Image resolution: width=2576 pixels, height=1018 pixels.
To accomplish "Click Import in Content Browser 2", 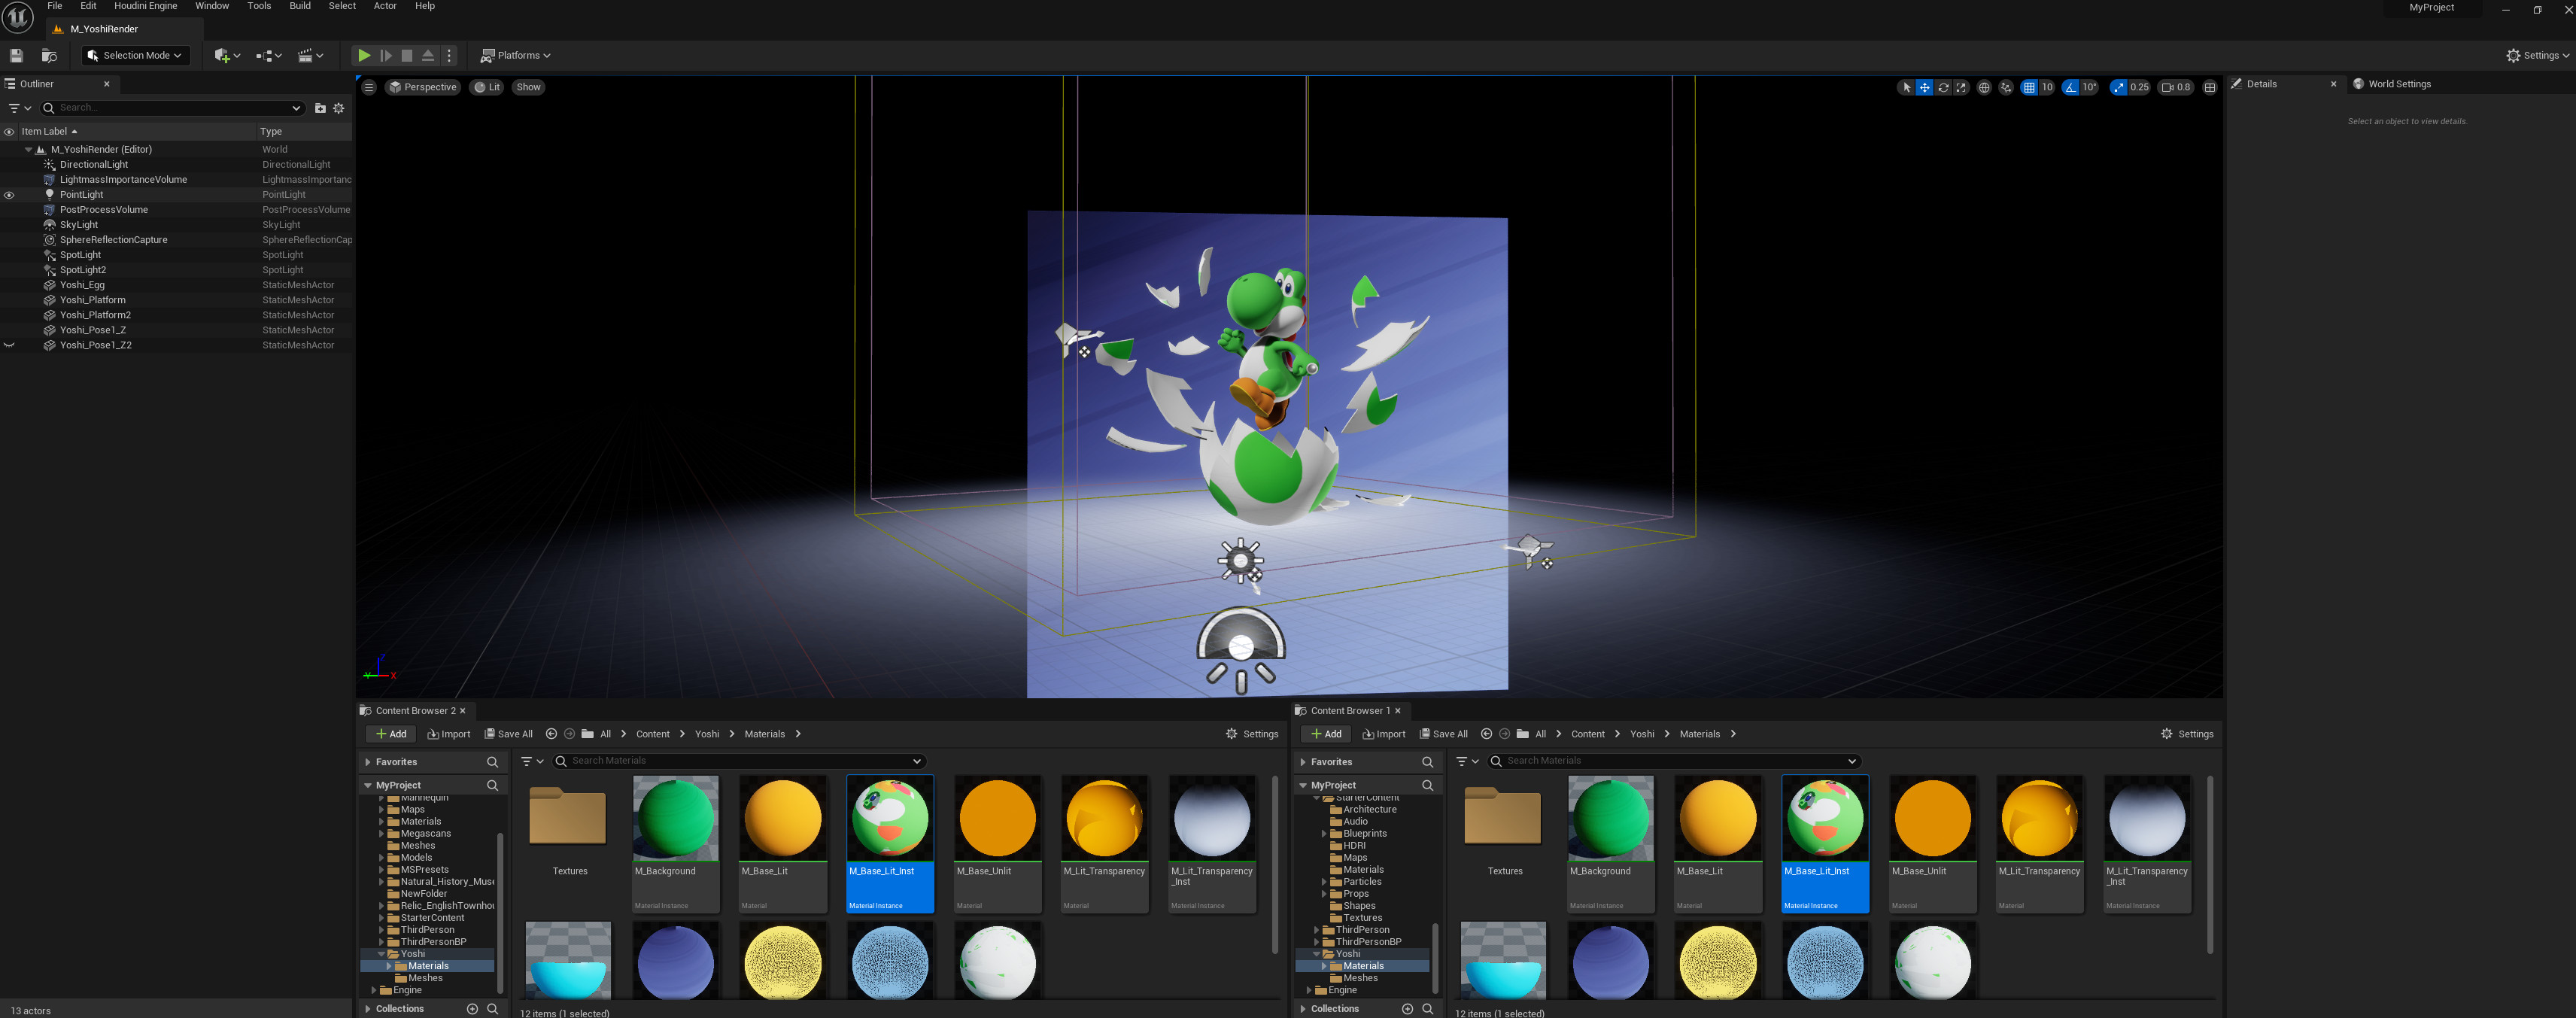I will point(449,734).
